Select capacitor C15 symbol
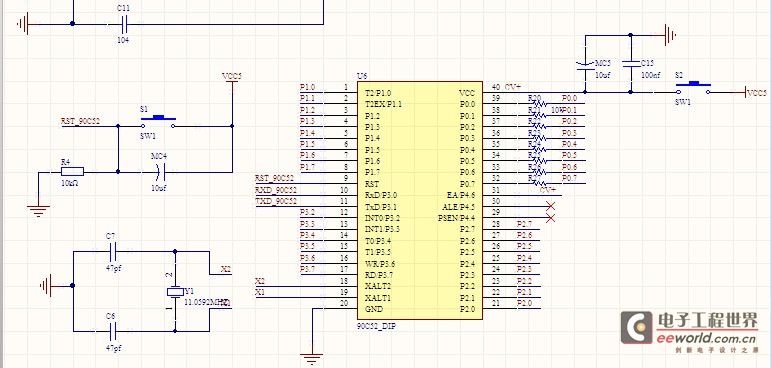 (631, 64)
